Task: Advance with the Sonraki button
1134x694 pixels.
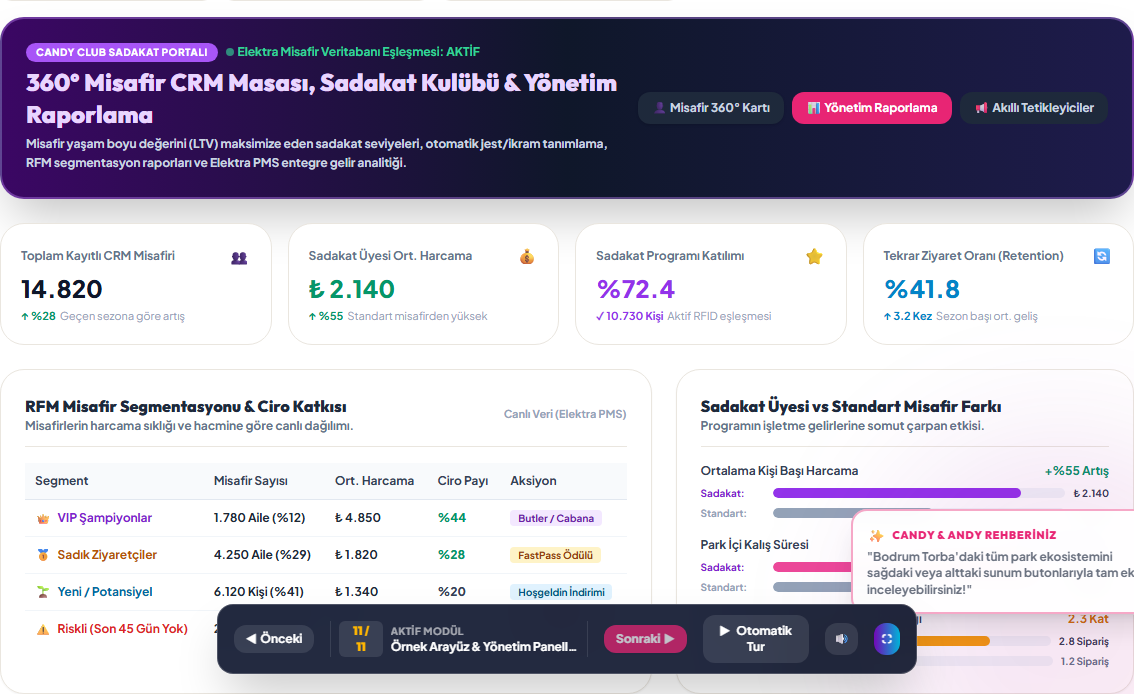Action: [645, 639]
